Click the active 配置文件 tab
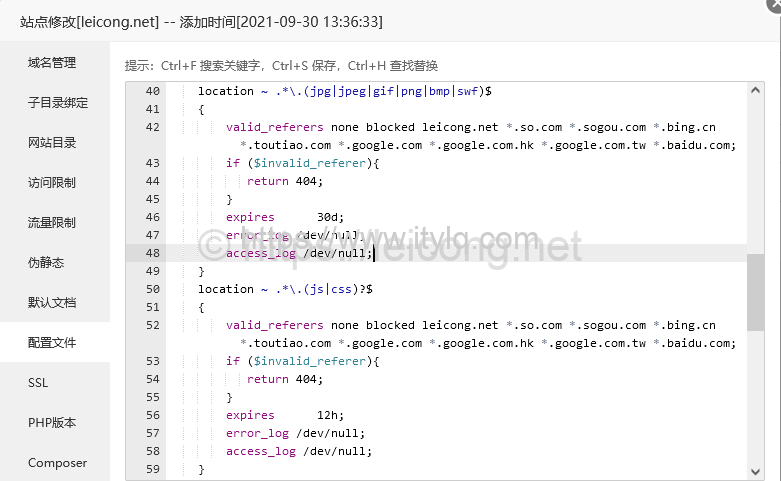Viewport: 781px width, 481px height. pos(52,342)
